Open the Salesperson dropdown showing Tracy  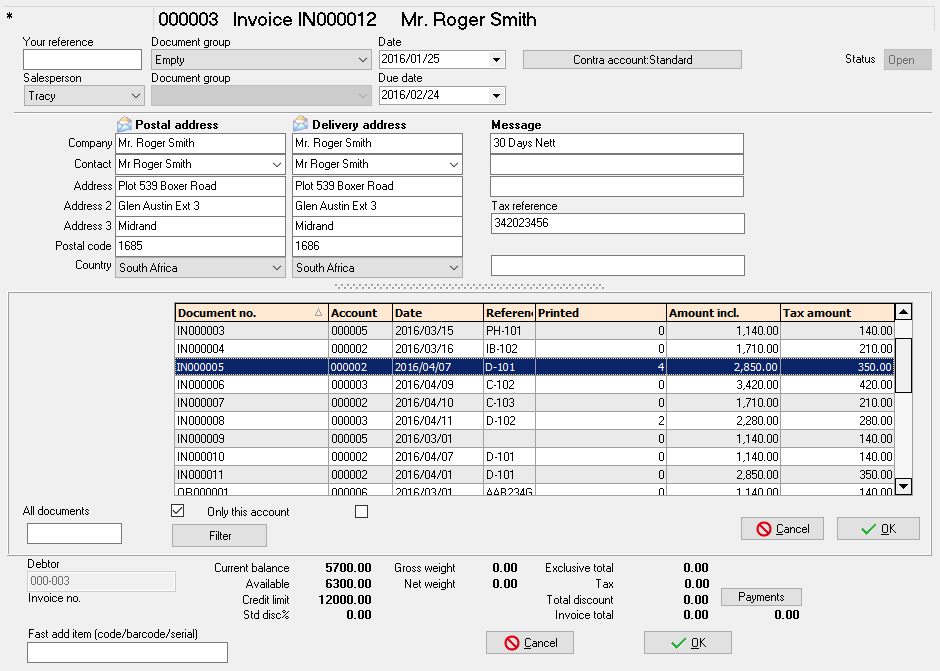click(136, 96)
